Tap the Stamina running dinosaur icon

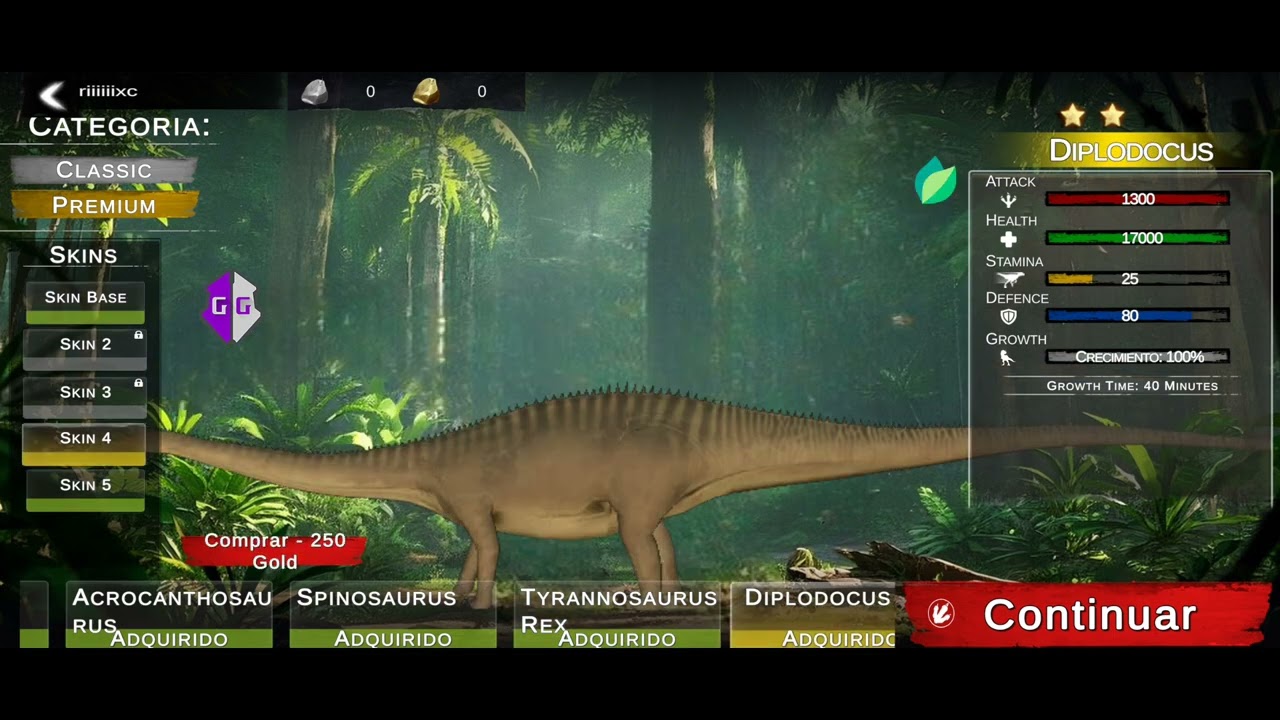tap(1010, 279)
